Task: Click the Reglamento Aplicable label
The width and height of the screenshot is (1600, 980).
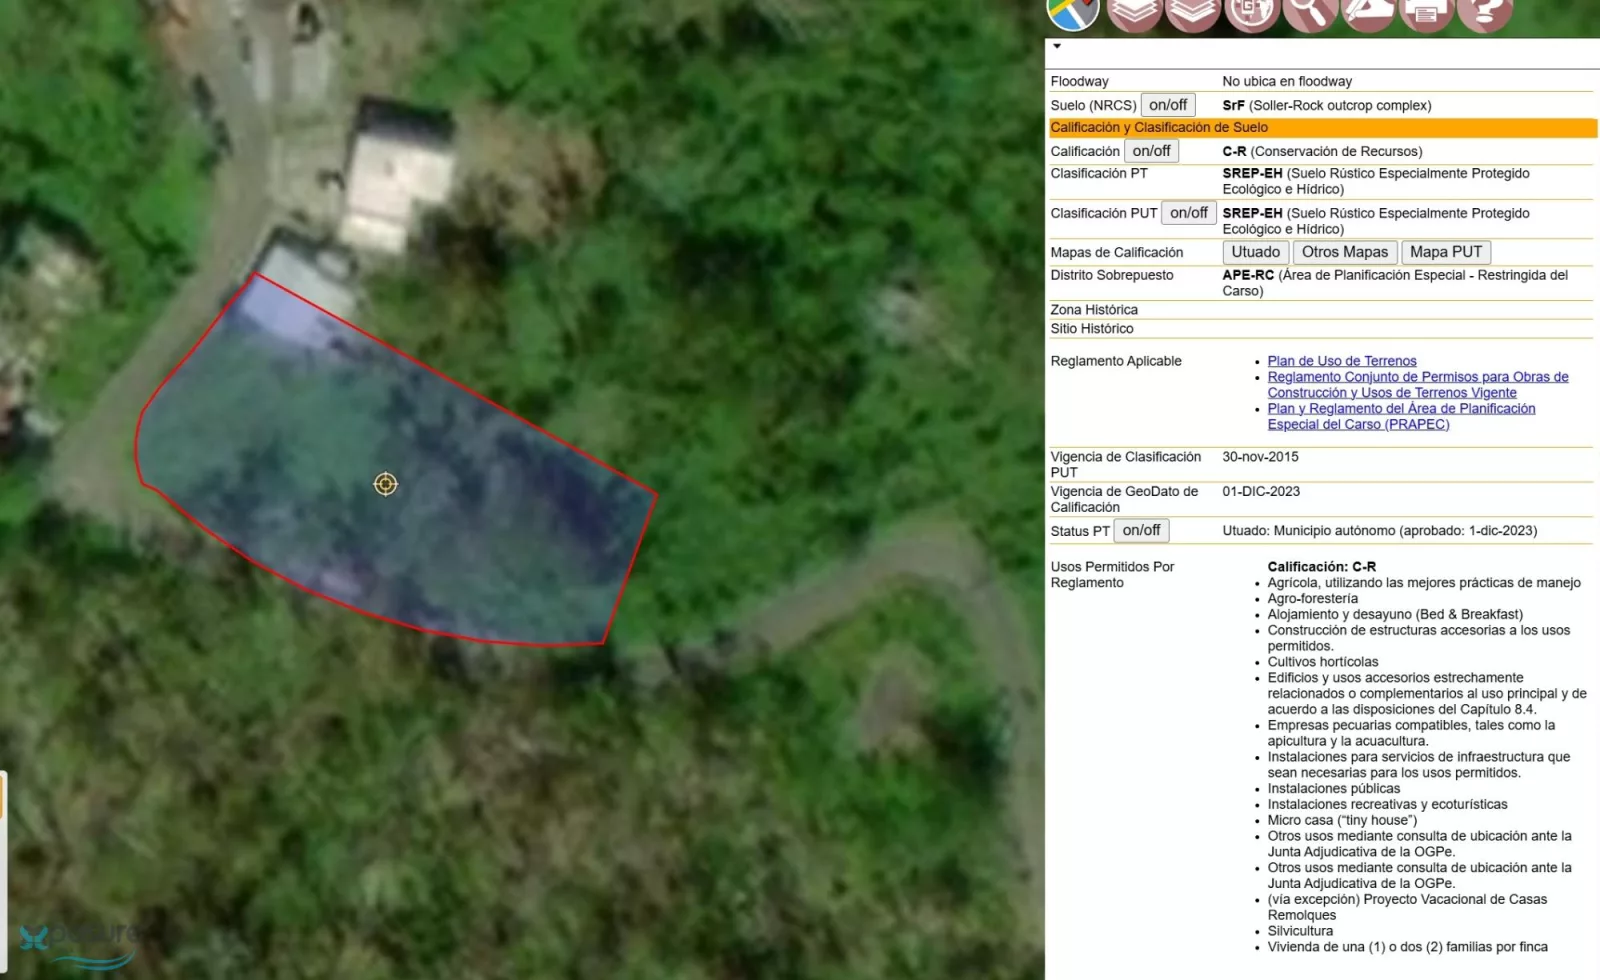Action: (x=1116, y=361)
